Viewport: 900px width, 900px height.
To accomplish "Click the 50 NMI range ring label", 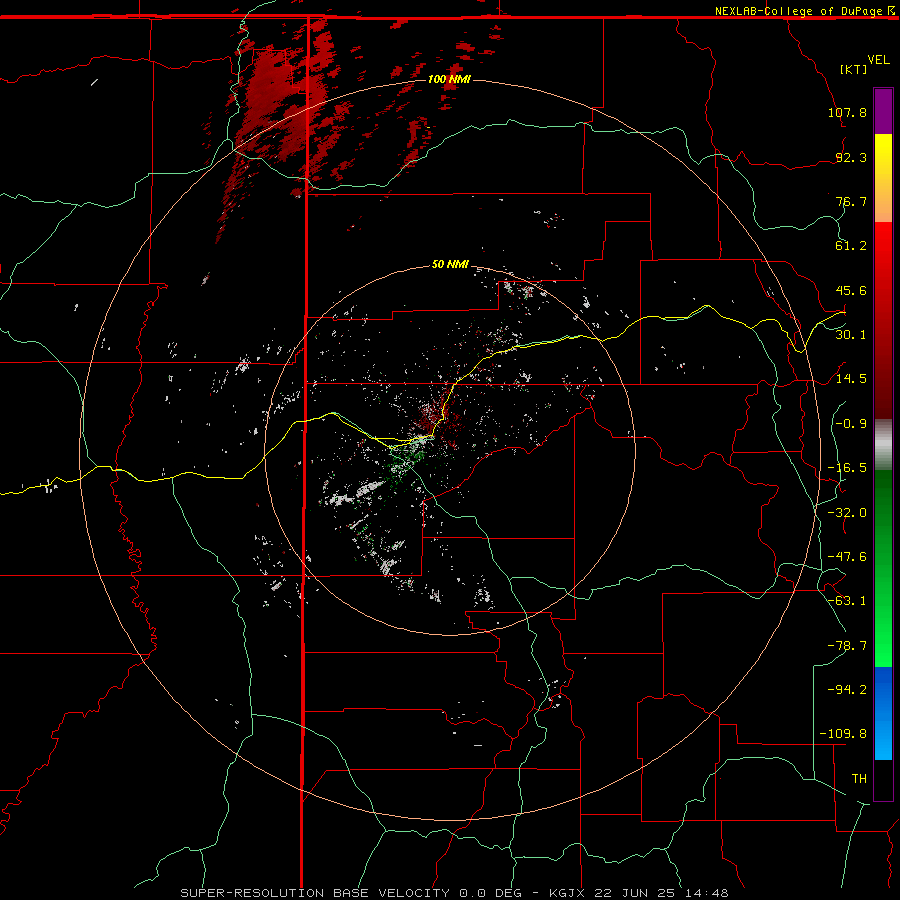I will click(451, 265).
